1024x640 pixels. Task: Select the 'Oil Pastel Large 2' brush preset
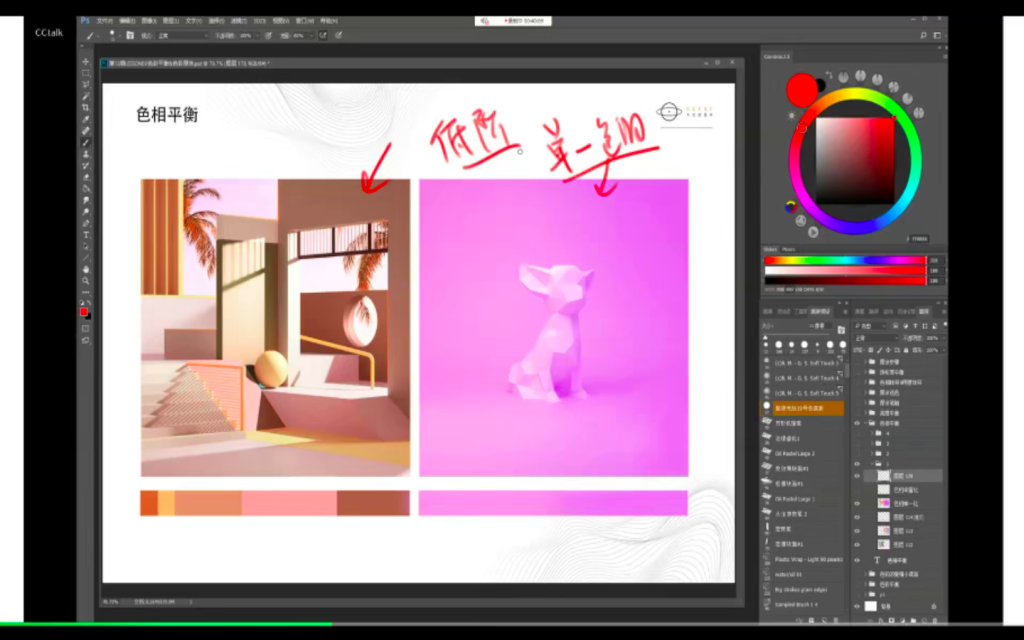pos(795,453)
